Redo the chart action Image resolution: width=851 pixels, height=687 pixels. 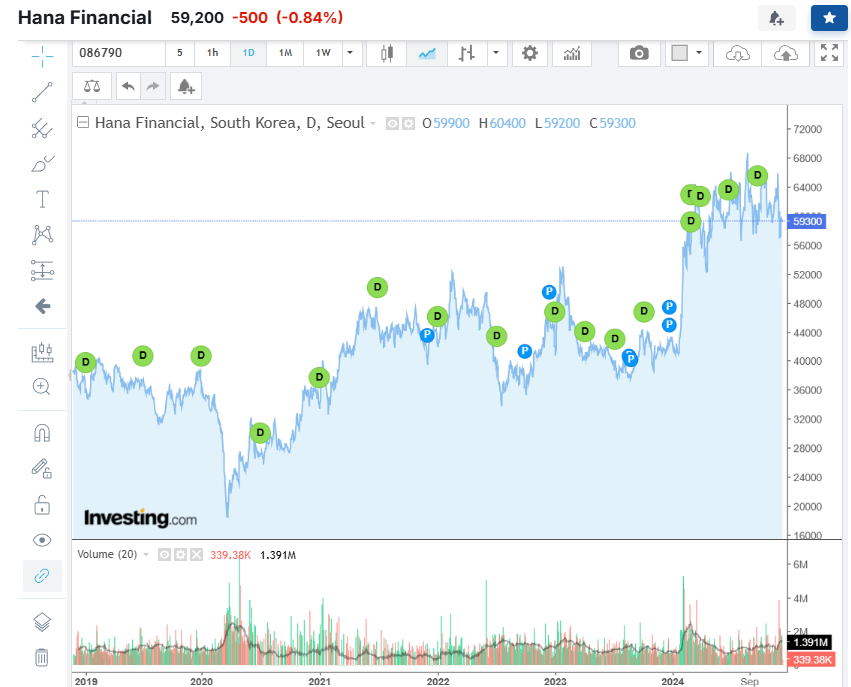click(153, 86)
